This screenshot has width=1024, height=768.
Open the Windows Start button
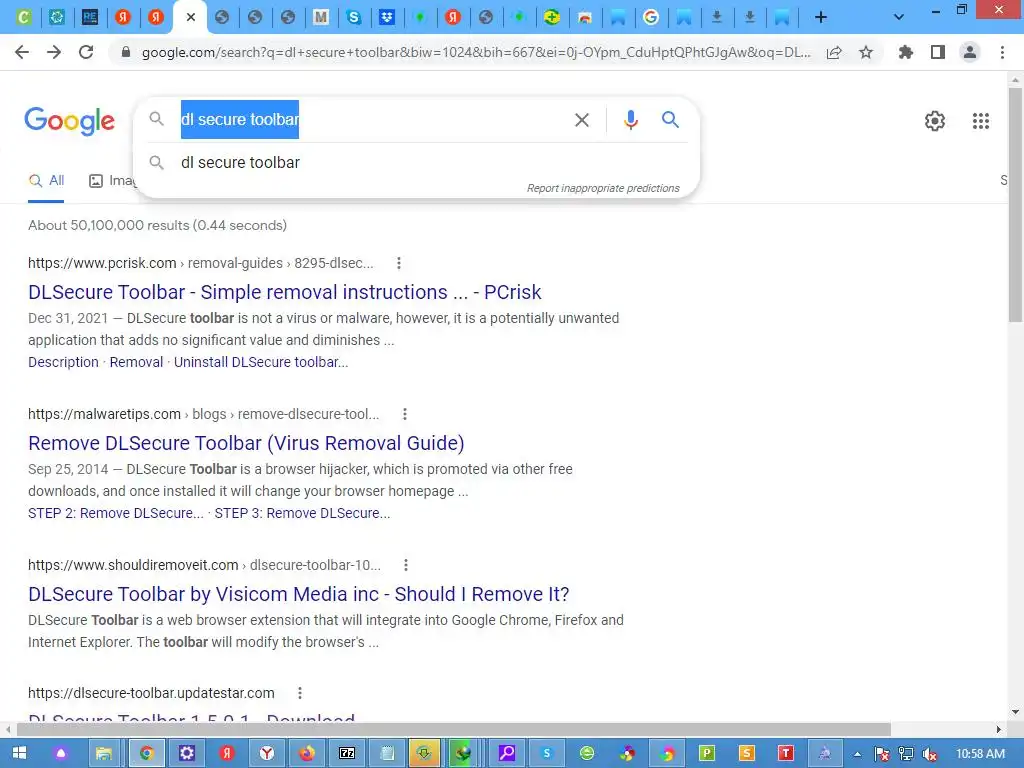(20, 754)
